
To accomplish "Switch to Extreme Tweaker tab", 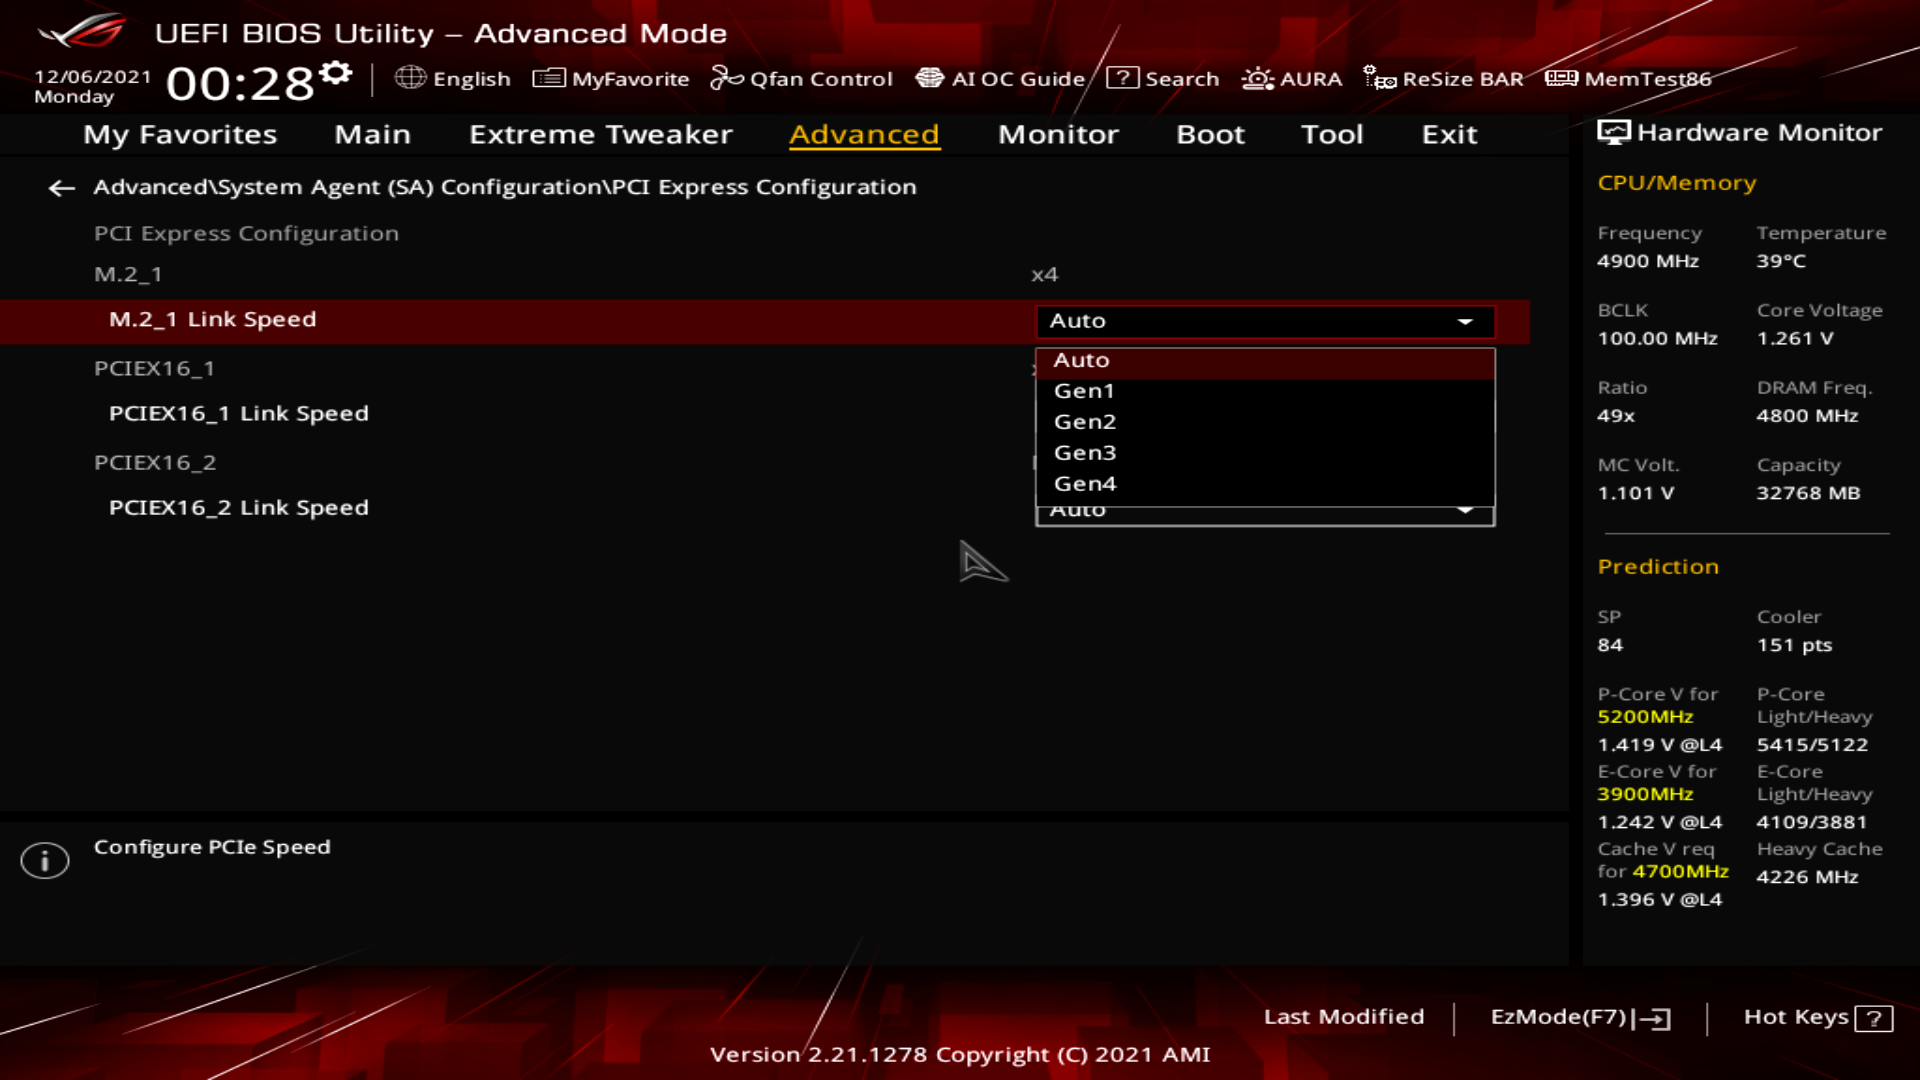I will (x=600, y=134).
